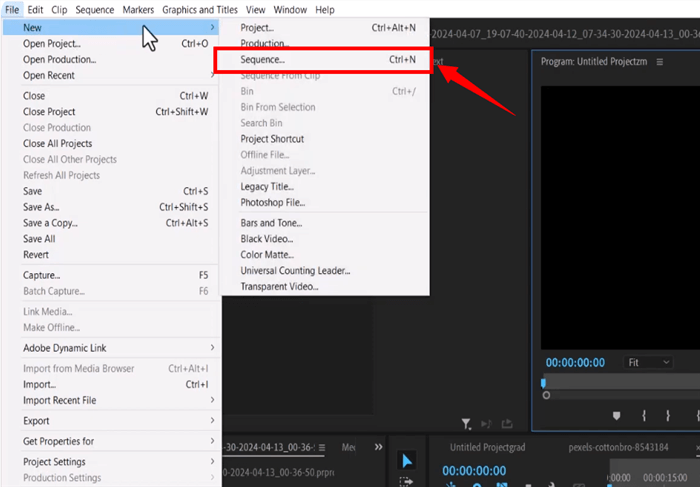Screen dimensions: 700x487
Task: Open the pexels-cottonbro-8543184 sequence tab
Action: pyautogui.click(x=620, y=447)
